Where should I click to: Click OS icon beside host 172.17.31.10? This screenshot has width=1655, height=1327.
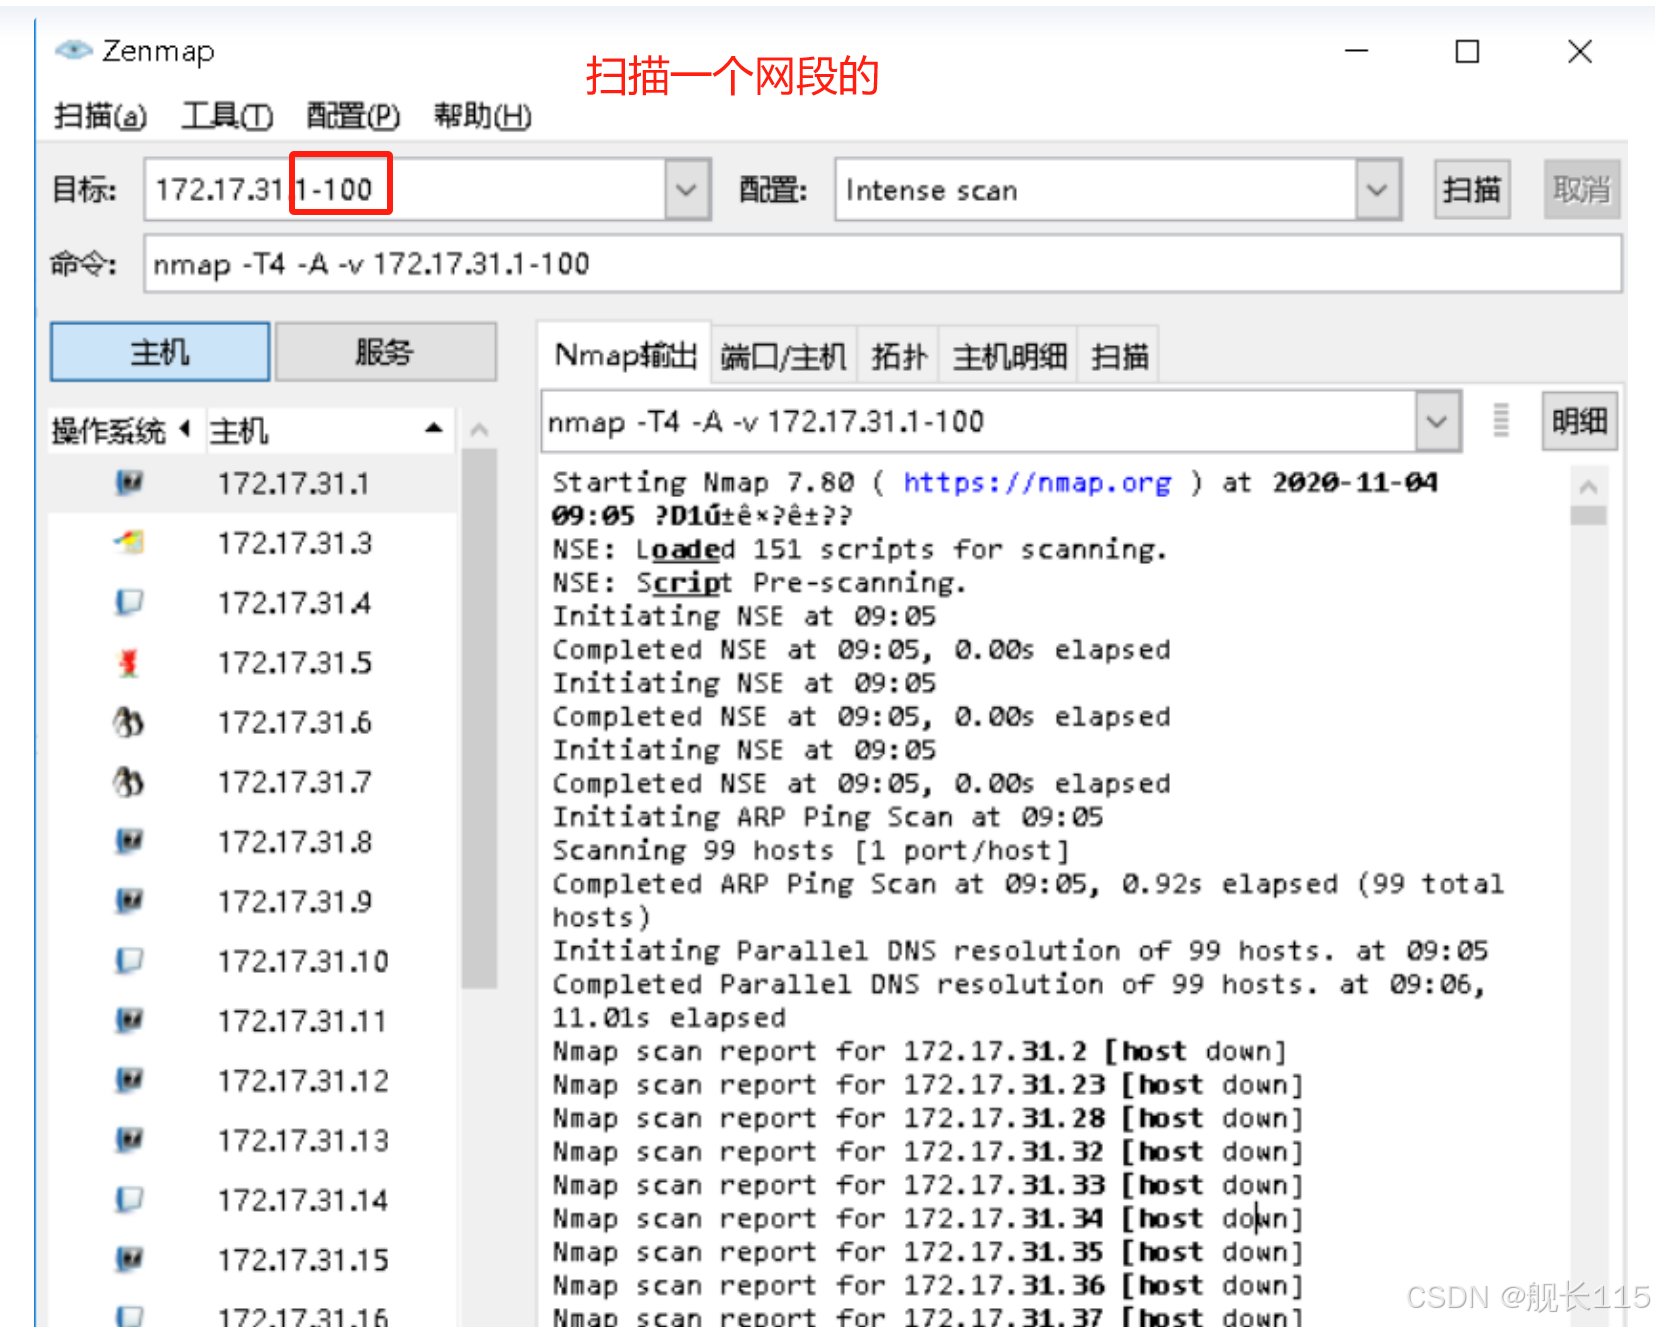tap(129, 961)
